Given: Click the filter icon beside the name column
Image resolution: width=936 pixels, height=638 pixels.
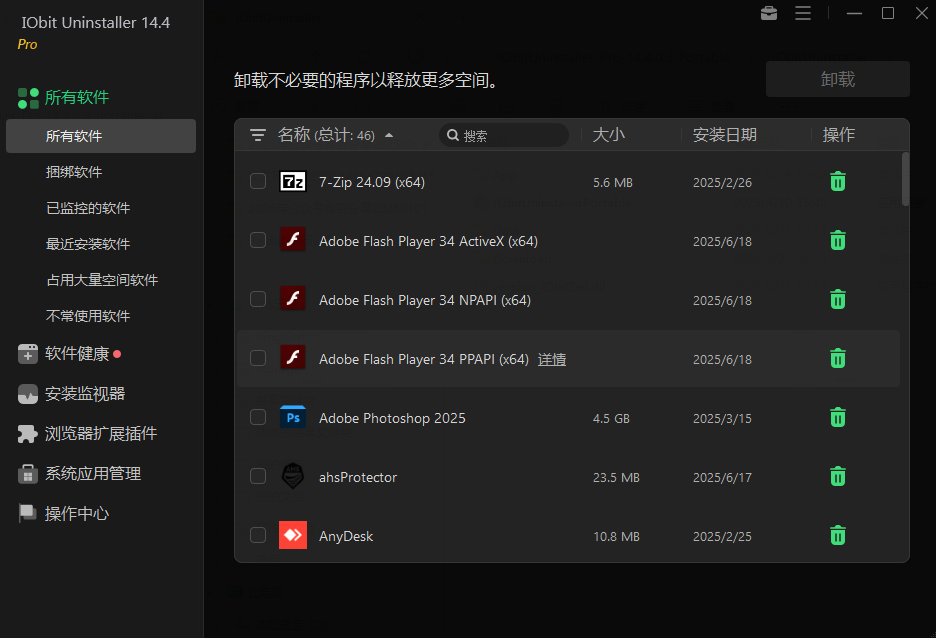Looking at the screenshot, I should point(258,135).
